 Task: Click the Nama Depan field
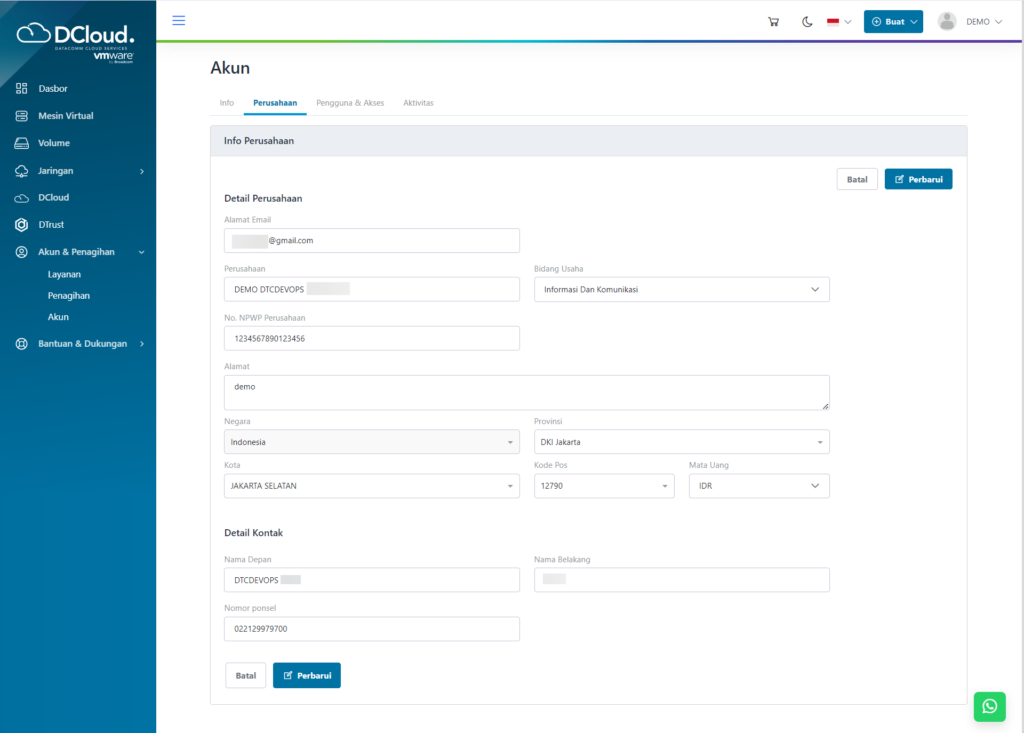[x=372, y=580]
